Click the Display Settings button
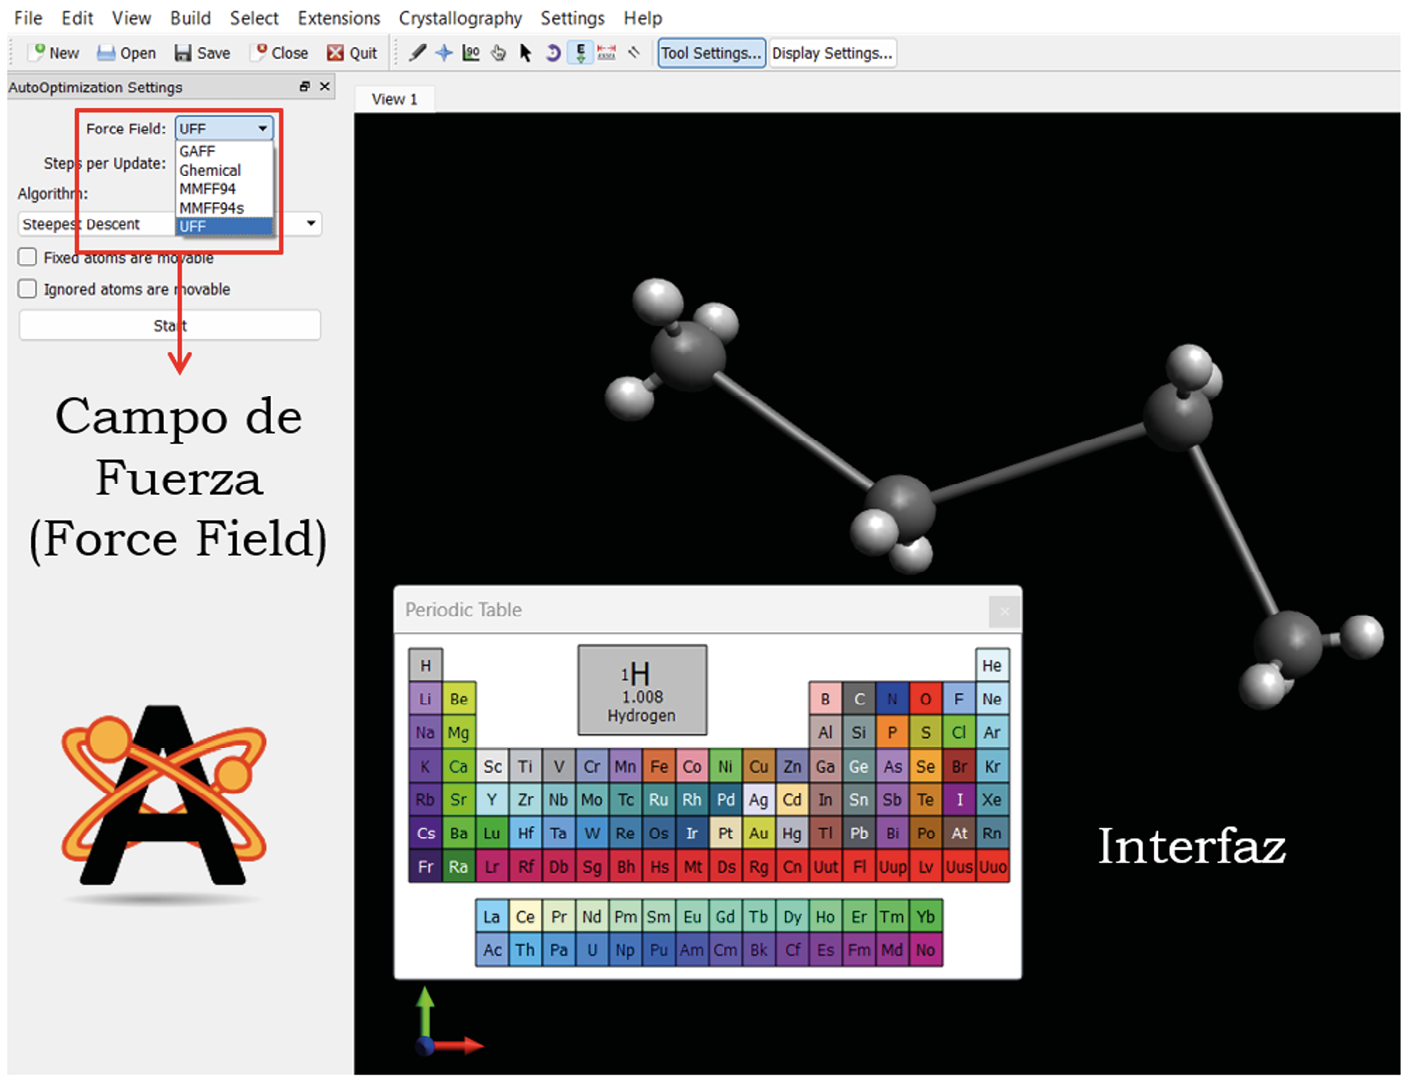This screenshot has width=1404, height=1079. [x=832, y=53]
